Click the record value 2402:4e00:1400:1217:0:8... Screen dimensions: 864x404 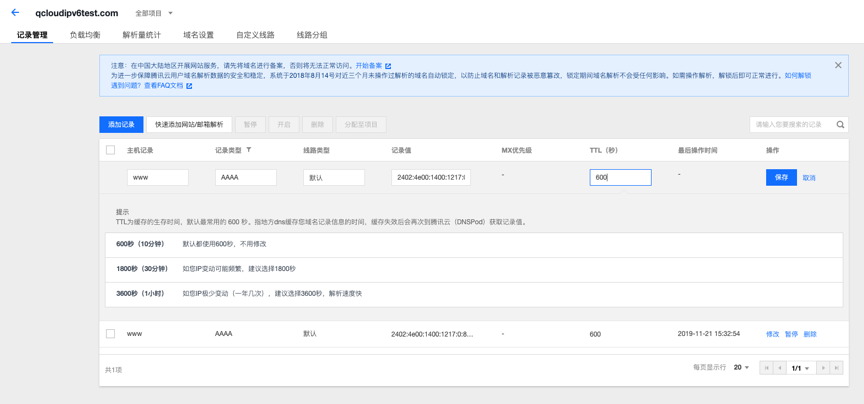click(x=432, y=334)
